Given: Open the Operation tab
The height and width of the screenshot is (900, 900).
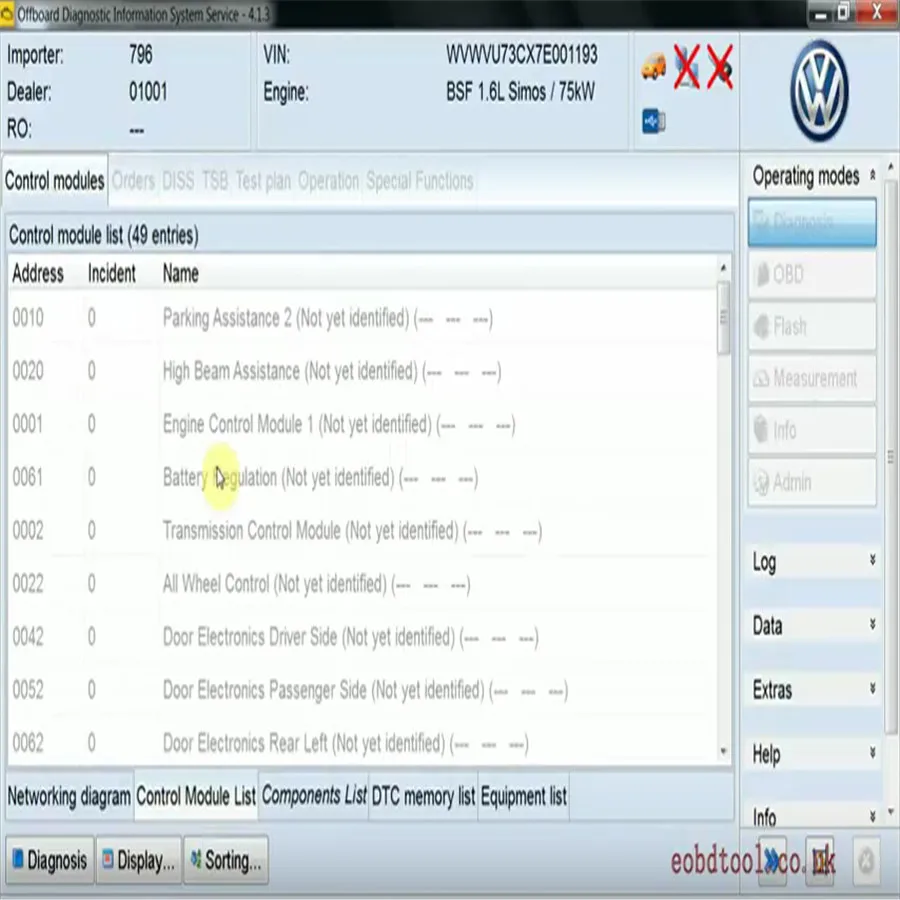Looking at the screenshot, I should [328, 181].
